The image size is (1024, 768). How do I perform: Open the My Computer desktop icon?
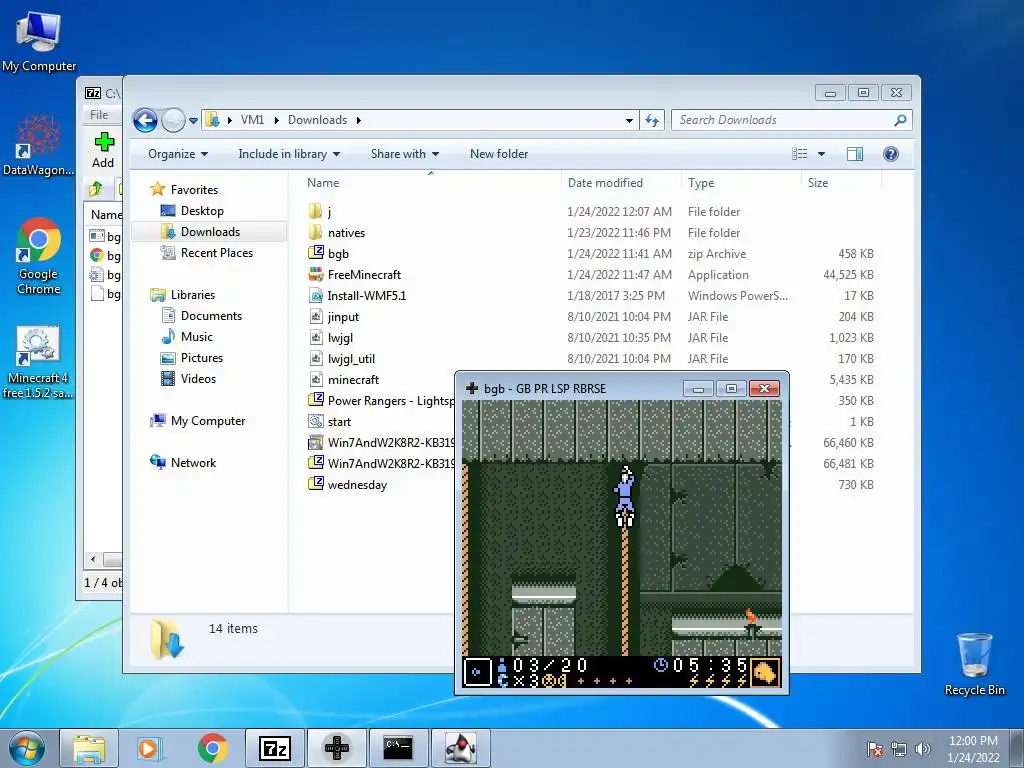[x=39, y=40]
